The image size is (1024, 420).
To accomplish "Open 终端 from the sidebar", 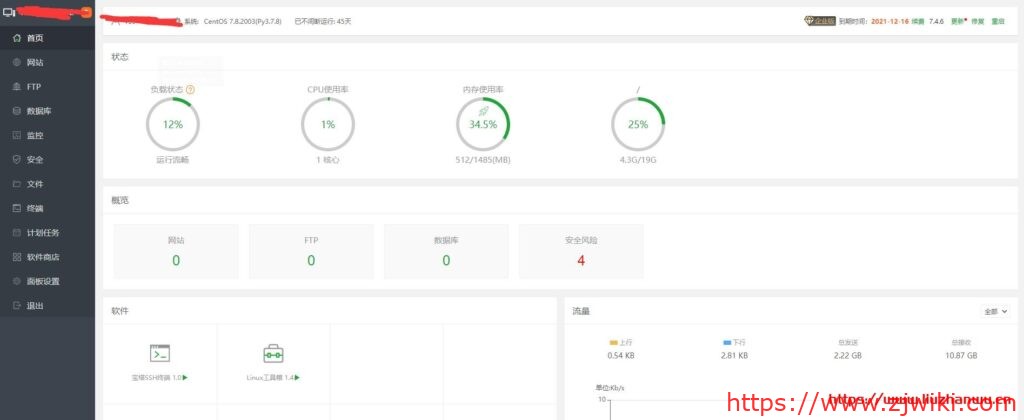I will pyautogui.click(x=35, y=208).
